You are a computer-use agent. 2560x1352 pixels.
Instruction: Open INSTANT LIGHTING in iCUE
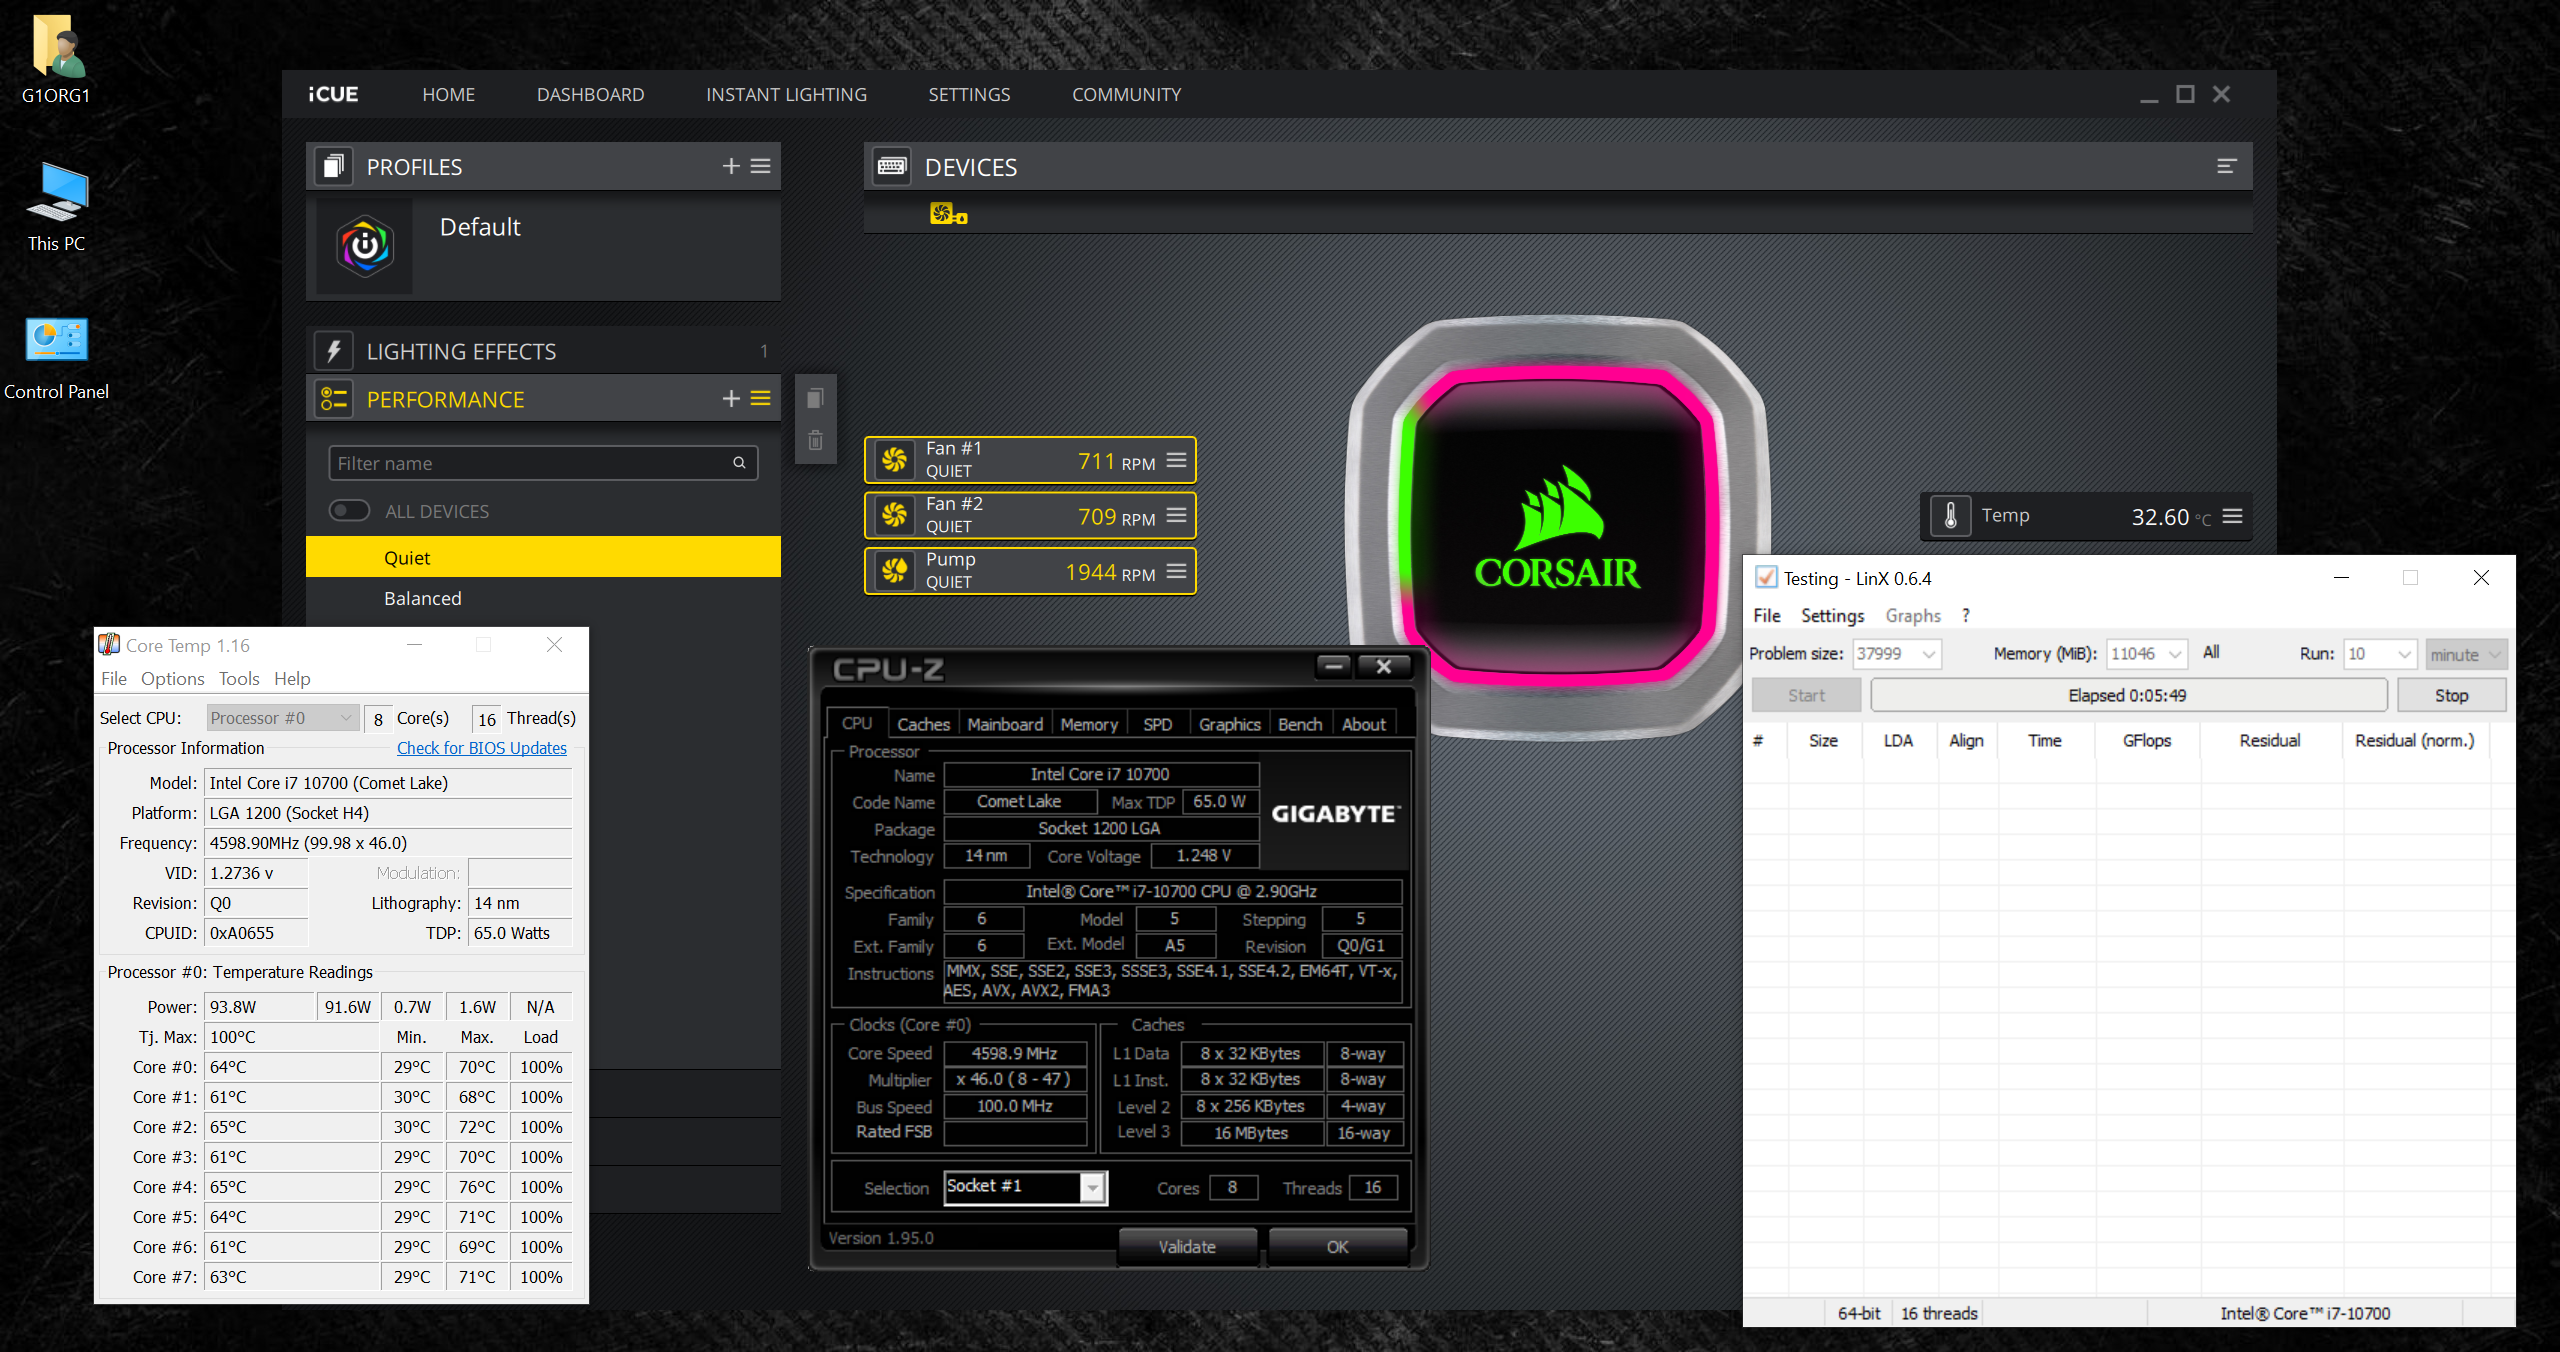click(786, 94)
